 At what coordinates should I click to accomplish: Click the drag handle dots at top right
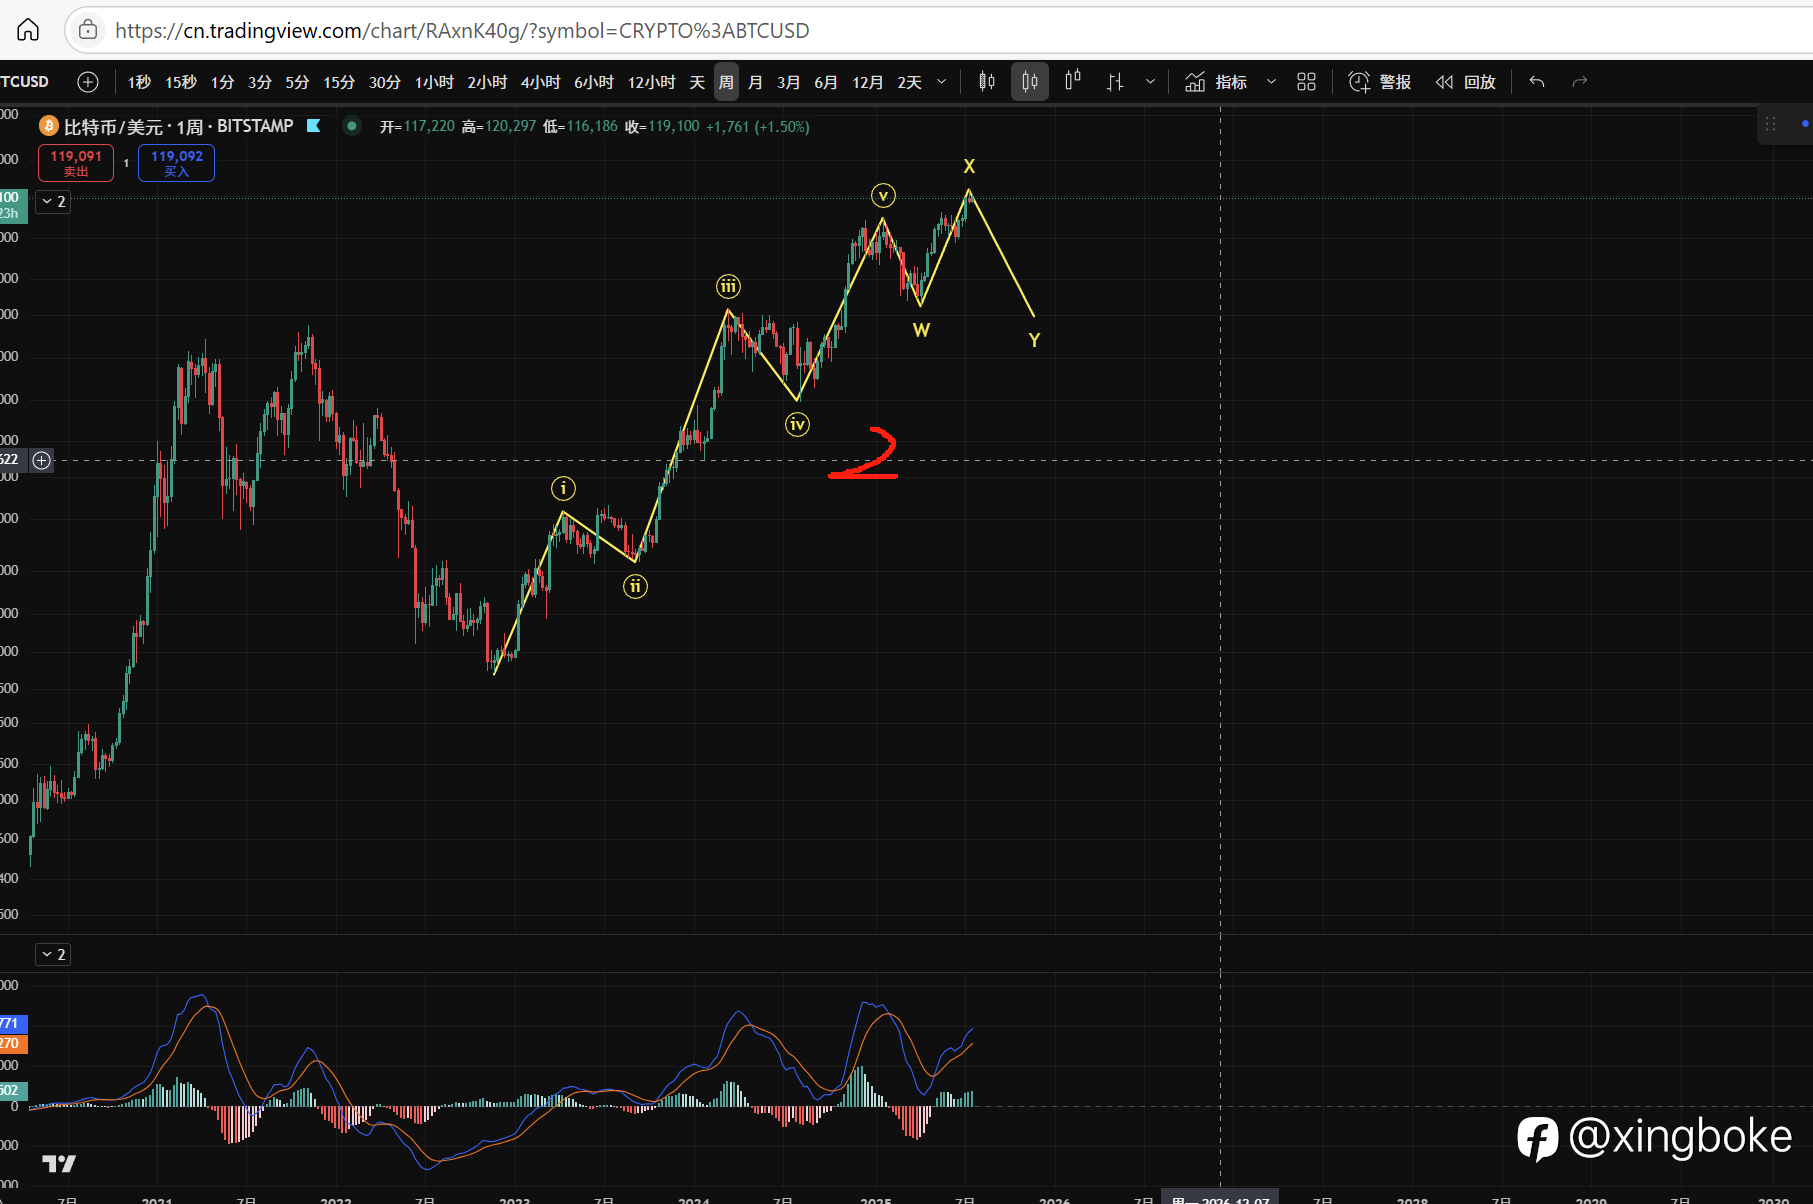[1770, 124]
